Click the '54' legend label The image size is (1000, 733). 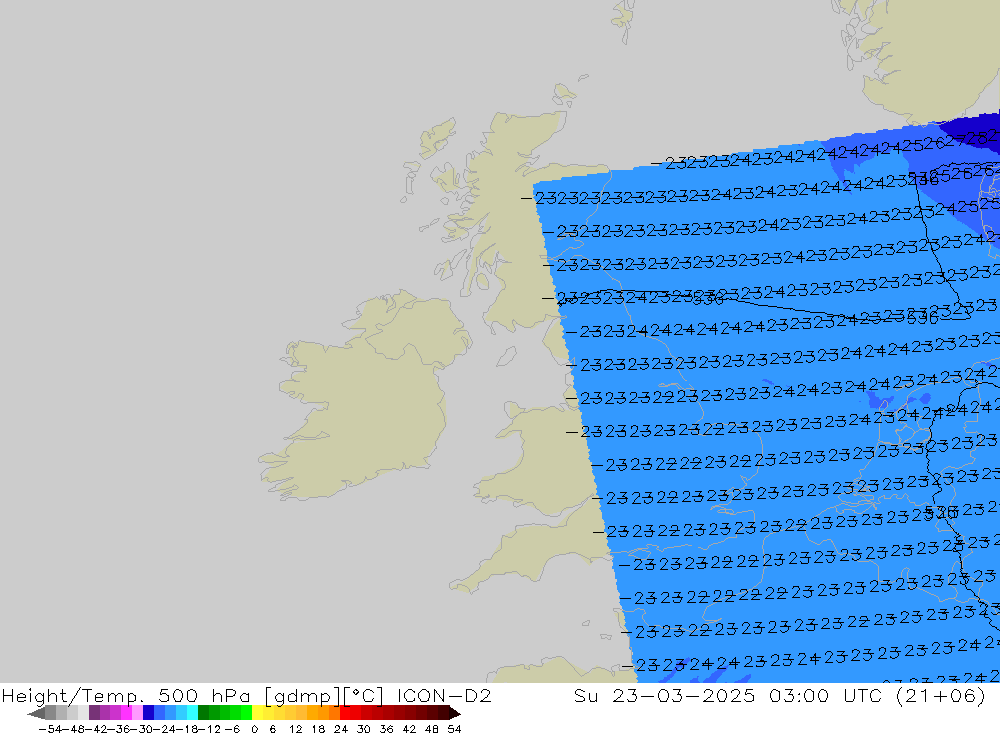454,729
